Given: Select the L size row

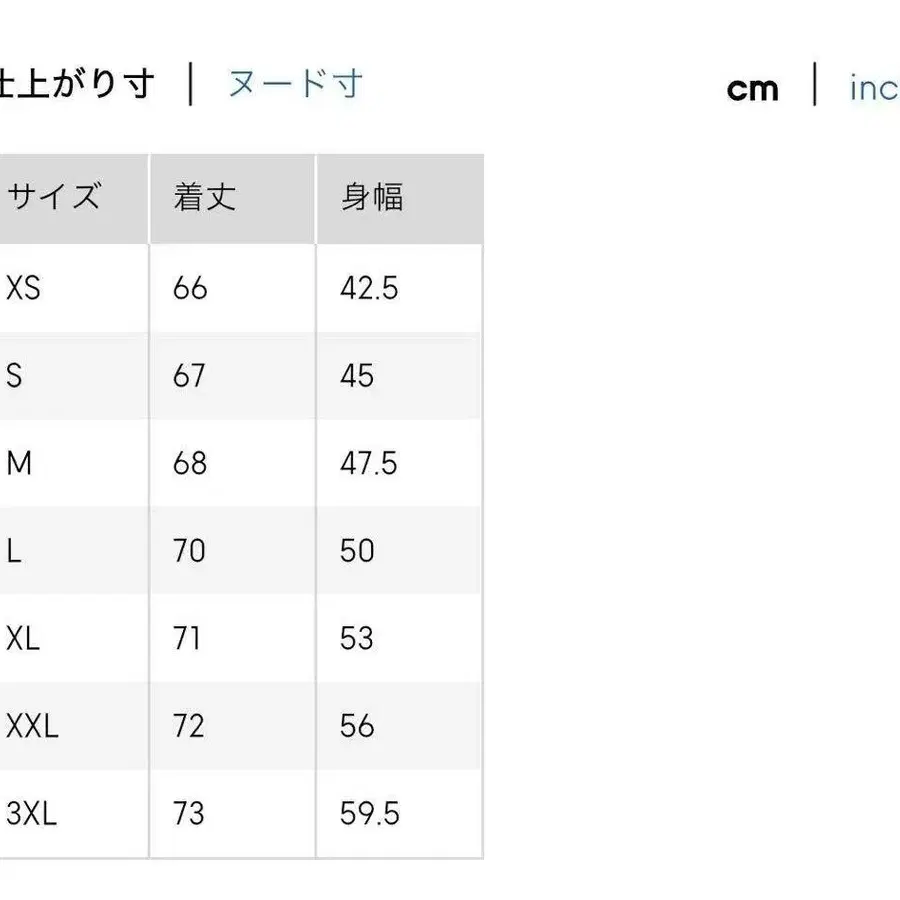Looking at the screenshot, I should pos(10,551).
